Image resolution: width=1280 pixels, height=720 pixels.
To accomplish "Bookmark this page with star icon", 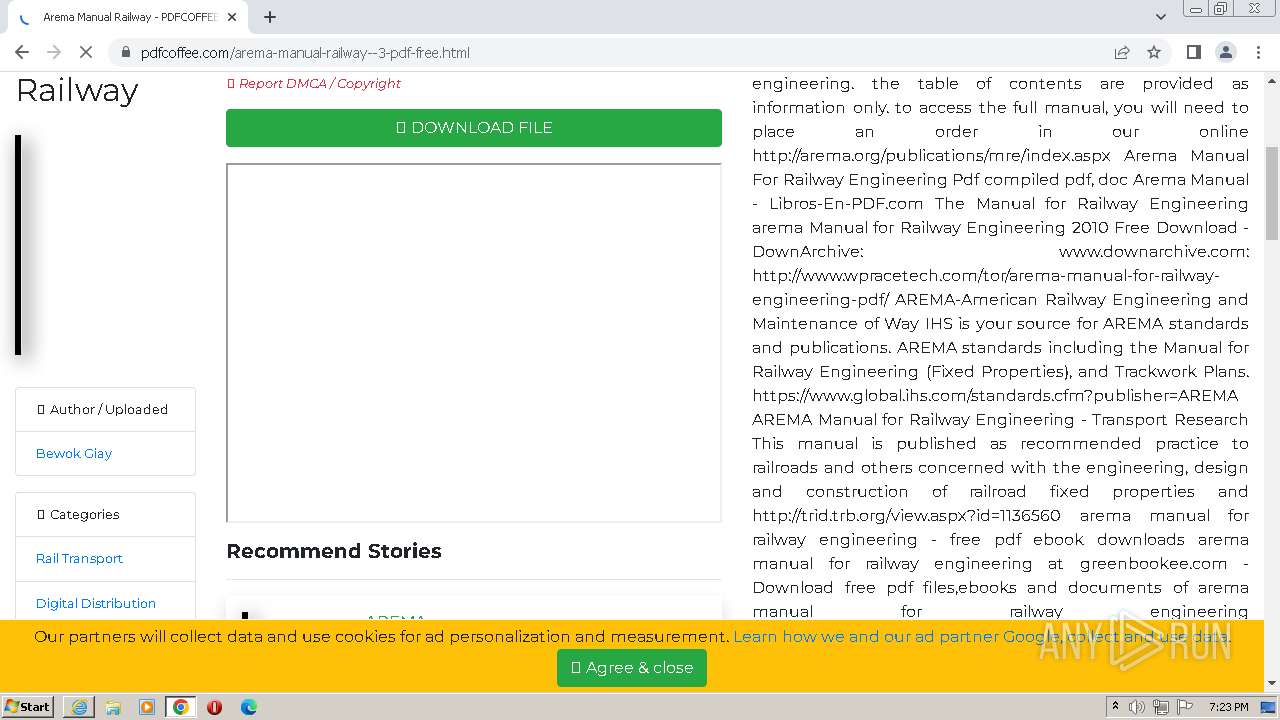I will [1154, 52].
